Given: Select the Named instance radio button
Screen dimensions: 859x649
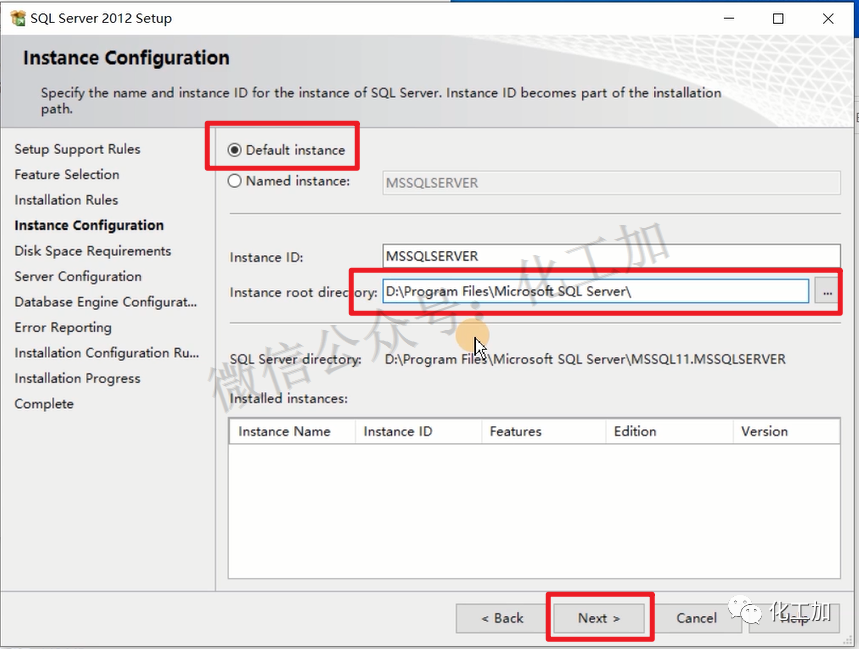Looking at the screenshot, I should click(234, 181).
